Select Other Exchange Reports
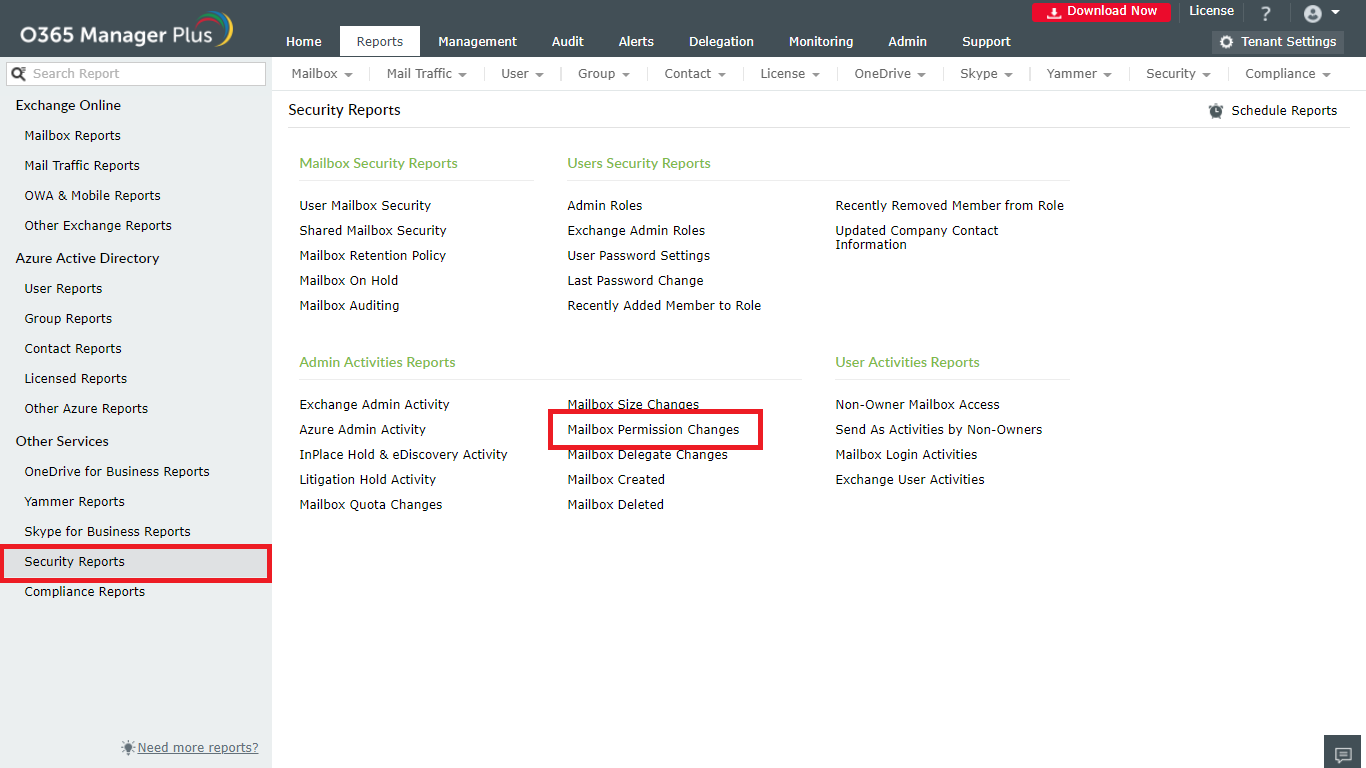This screenshot has height=768, width=1366. click(x=98, y=226)
